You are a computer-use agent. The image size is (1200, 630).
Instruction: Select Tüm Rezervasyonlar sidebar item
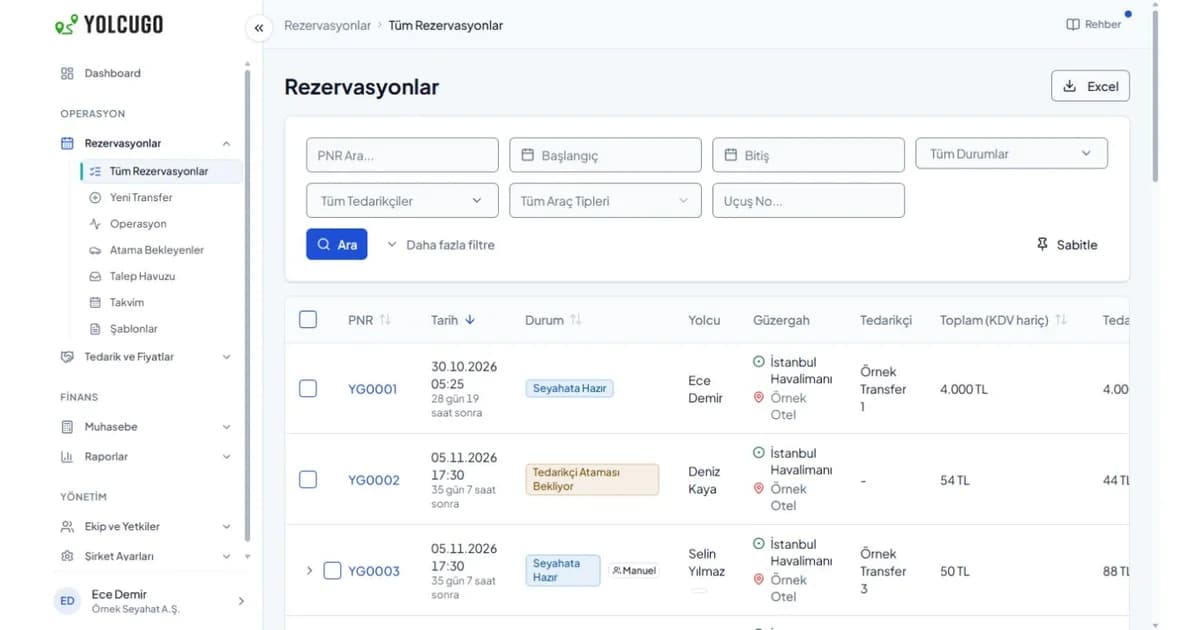coord(160,171)
